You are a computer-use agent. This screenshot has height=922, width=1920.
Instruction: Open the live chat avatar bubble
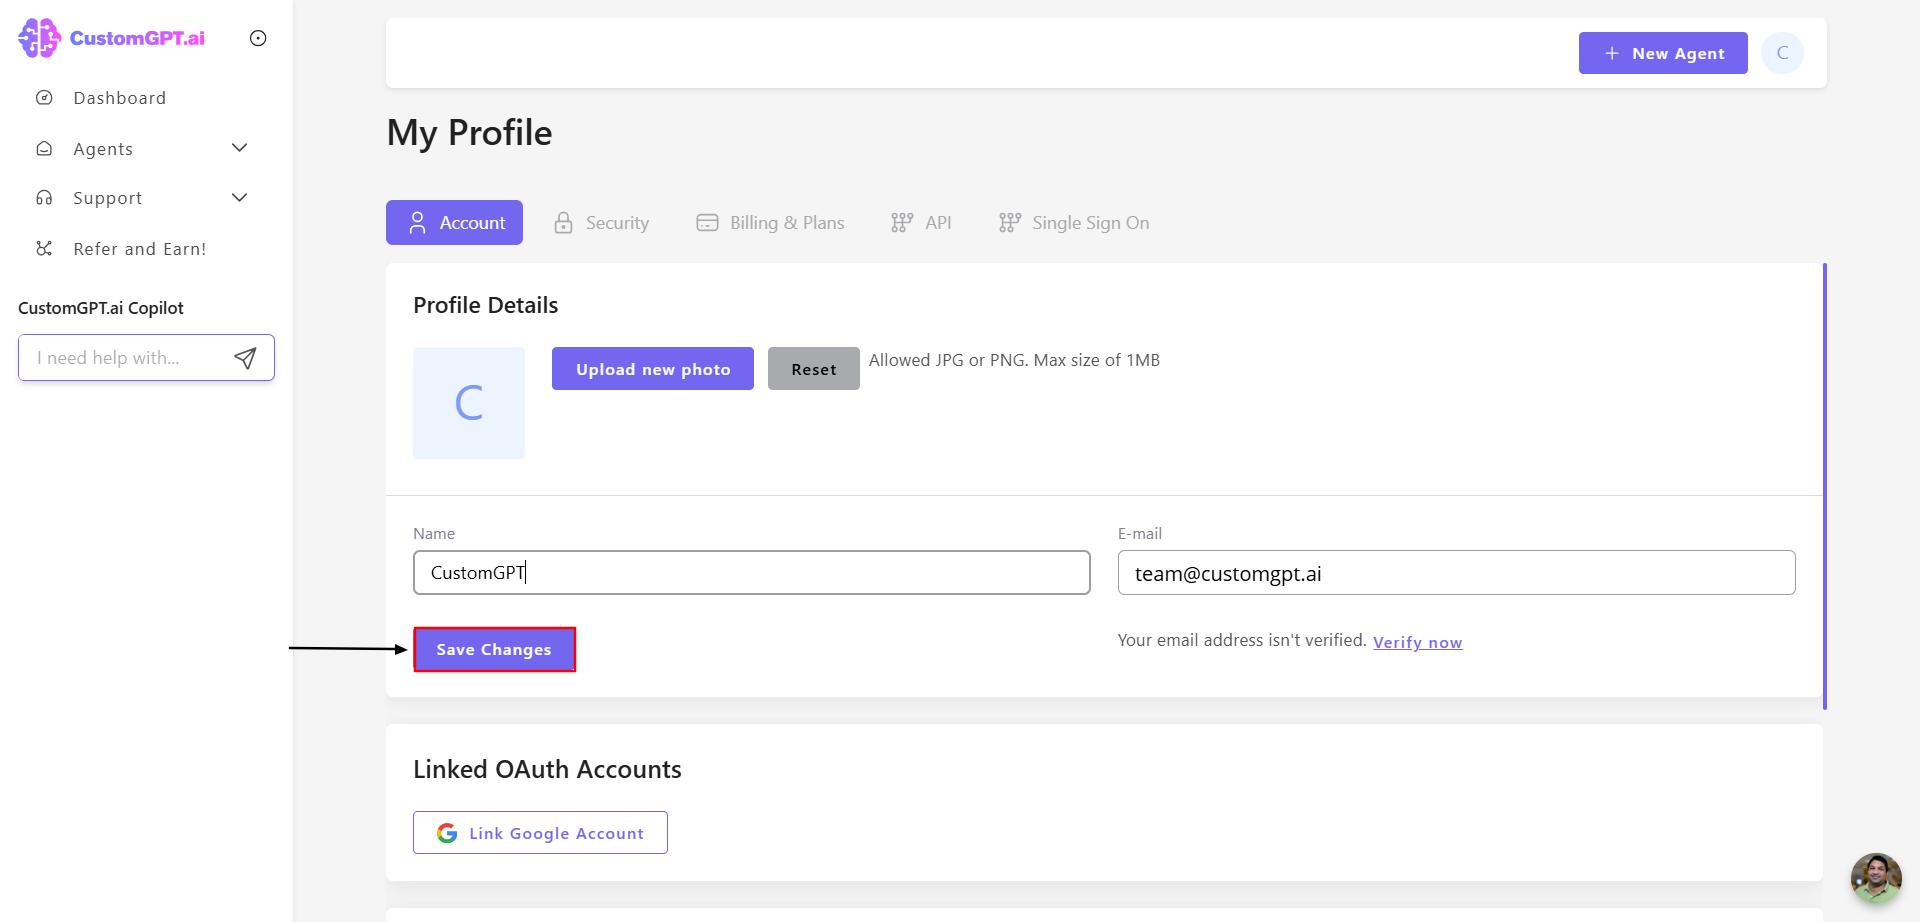(x=1876, y=878)
